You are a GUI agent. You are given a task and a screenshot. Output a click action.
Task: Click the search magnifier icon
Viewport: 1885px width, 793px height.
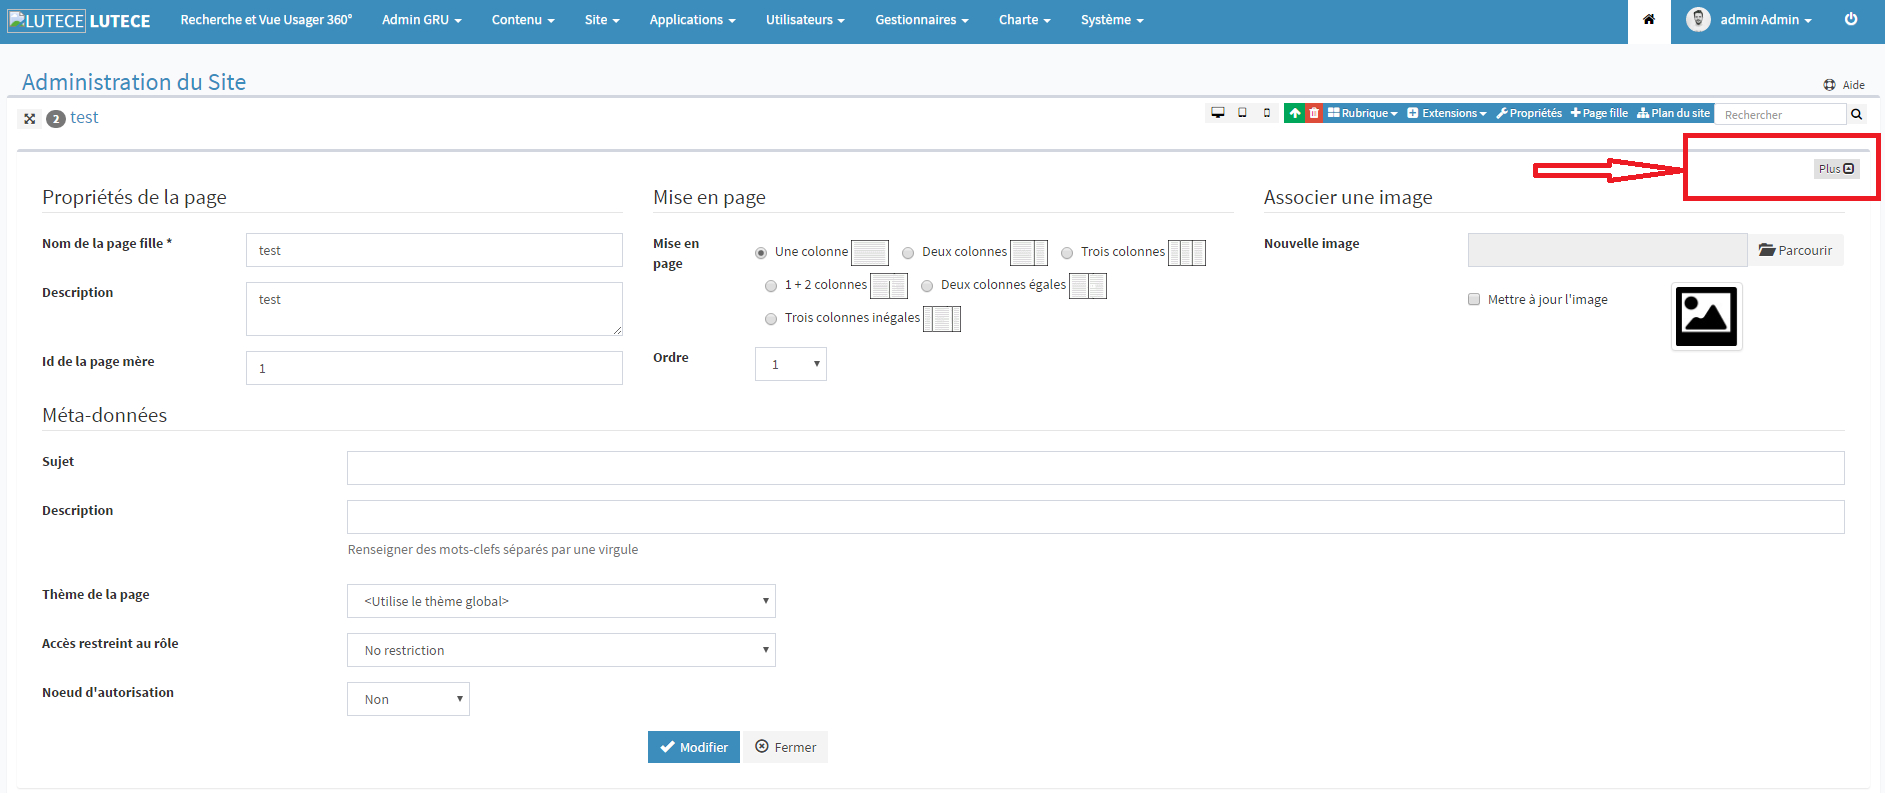point(1857,114)
